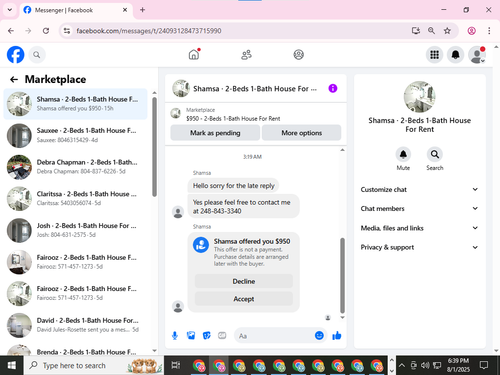Screen dimensions: 500x375
Task: Open volume control in system tray
Action: pos(425,365)
